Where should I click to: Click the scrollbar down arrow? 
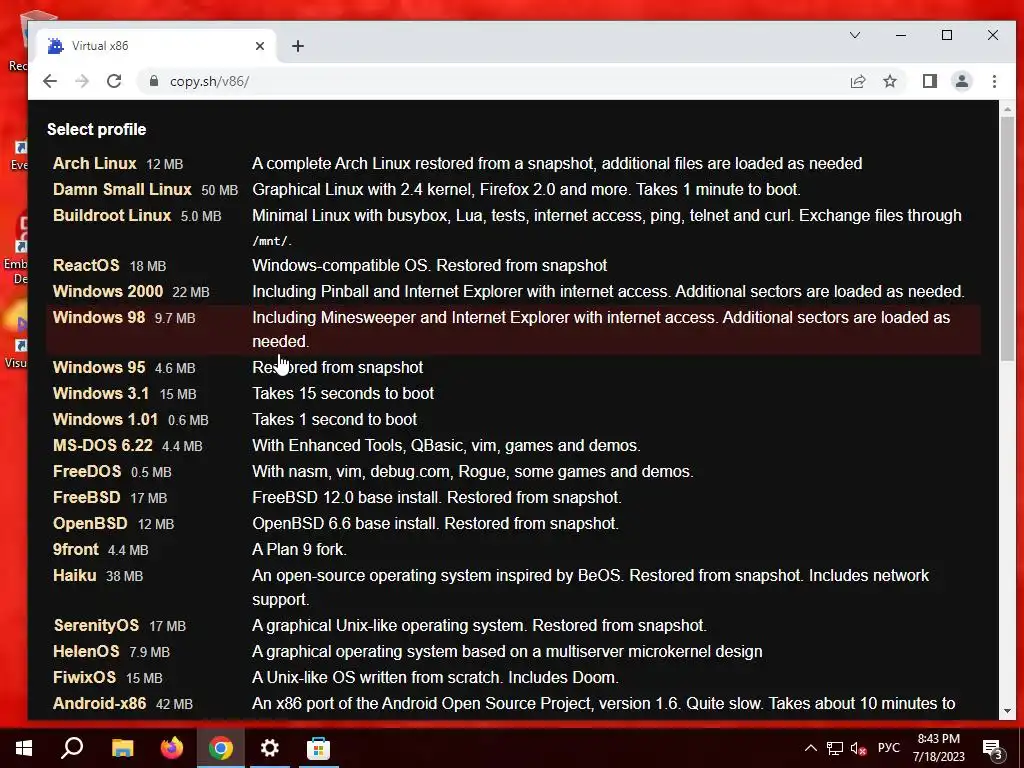tap(1007, 711)
